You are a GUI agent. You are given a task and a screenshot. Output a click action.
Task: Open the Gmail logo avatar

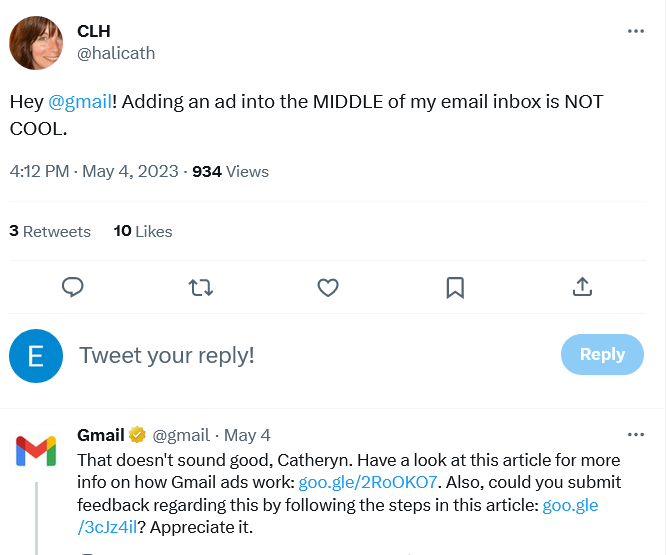(x=36, y=451)
